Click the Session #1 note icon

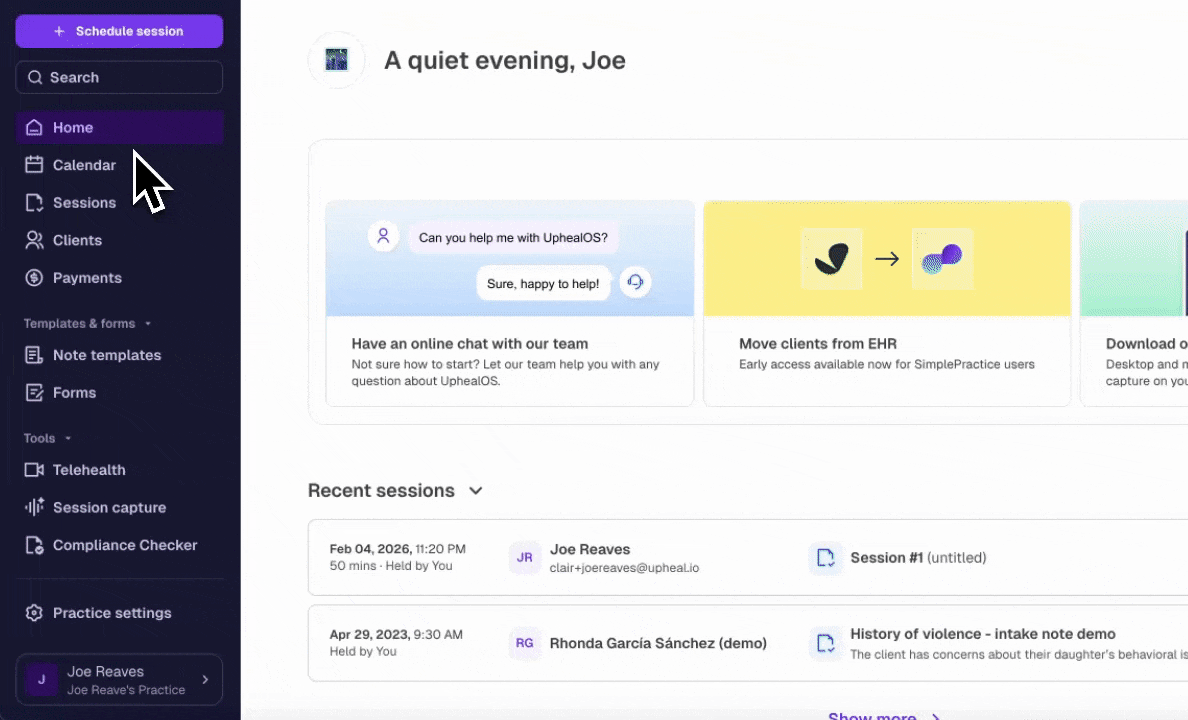click(x=825, y=558)
